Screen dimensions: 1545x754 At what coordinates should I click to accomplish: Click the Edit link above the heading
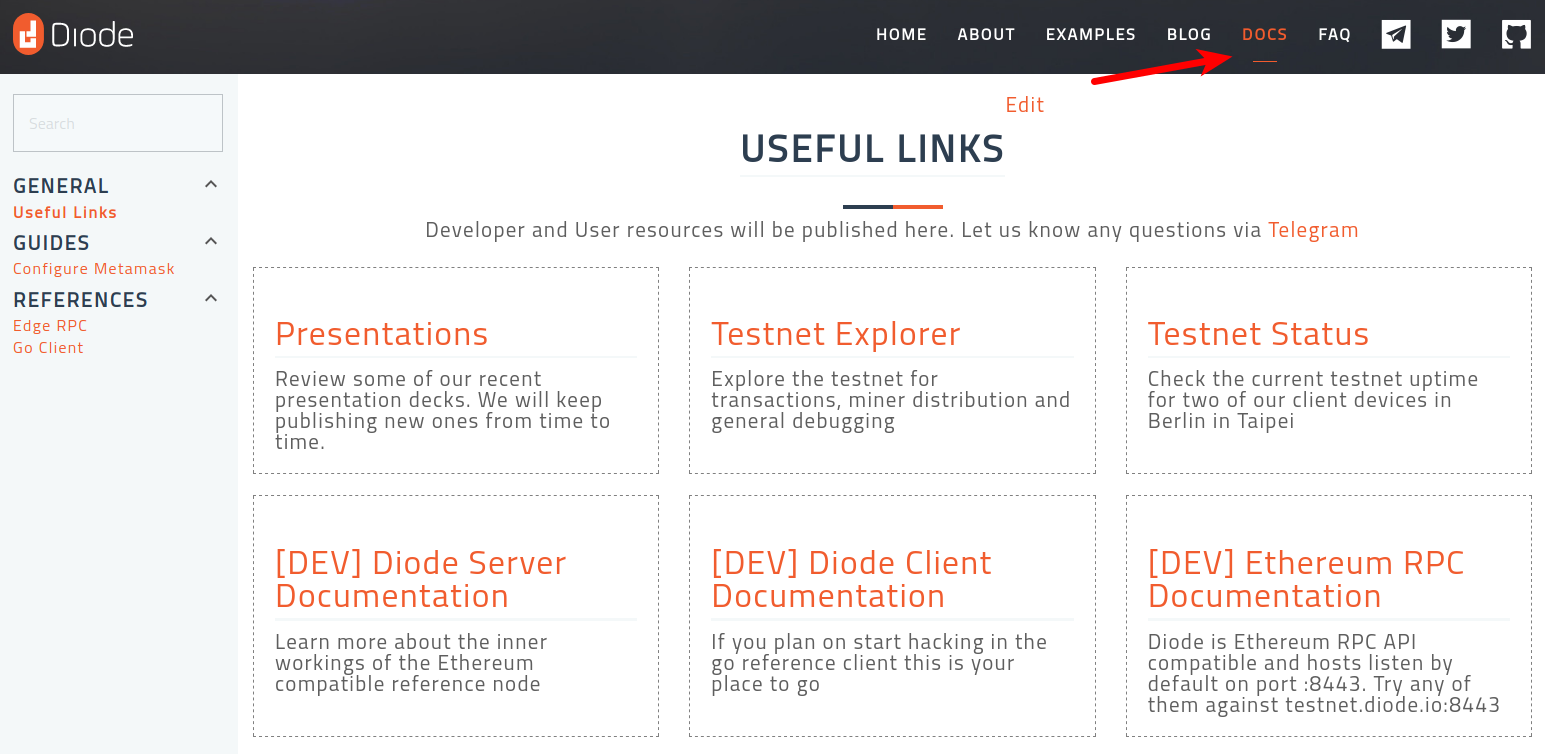[1025, 105]
